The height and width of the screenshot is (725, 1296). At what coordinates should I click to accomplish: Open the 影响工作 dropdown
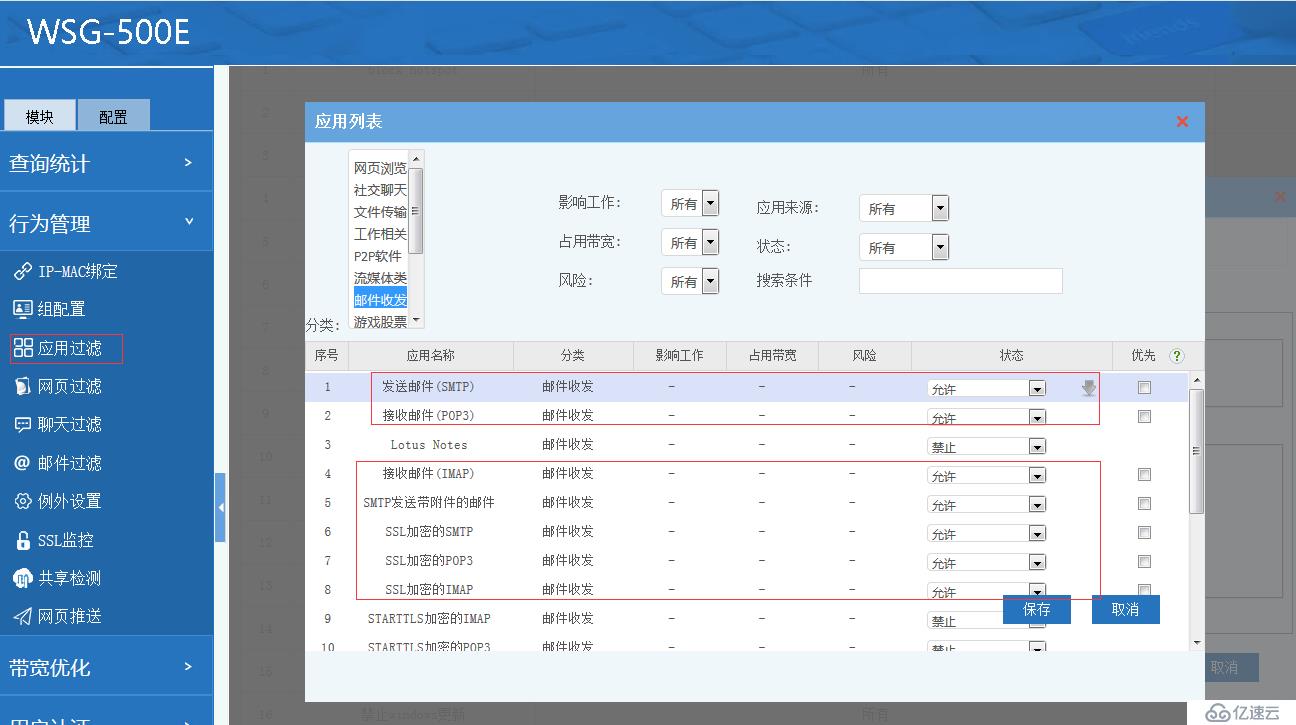point(690,203)
